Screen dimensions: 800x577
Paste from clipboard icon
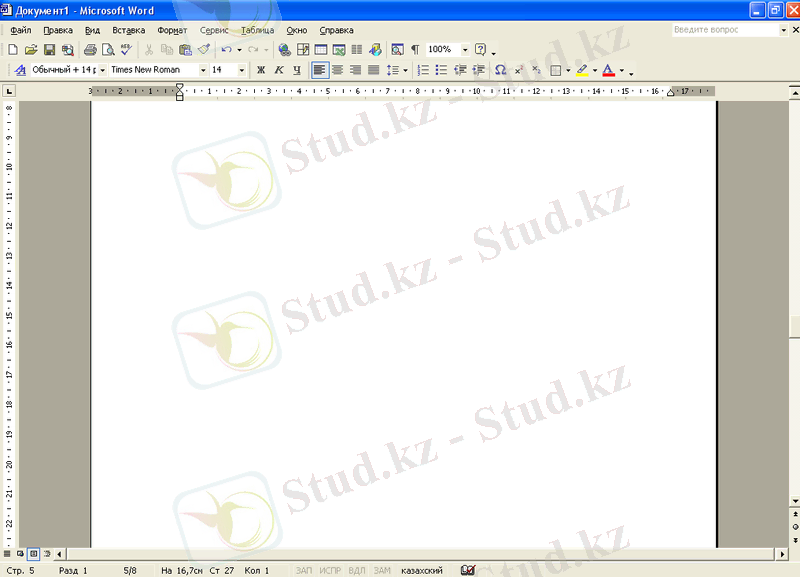185,49
